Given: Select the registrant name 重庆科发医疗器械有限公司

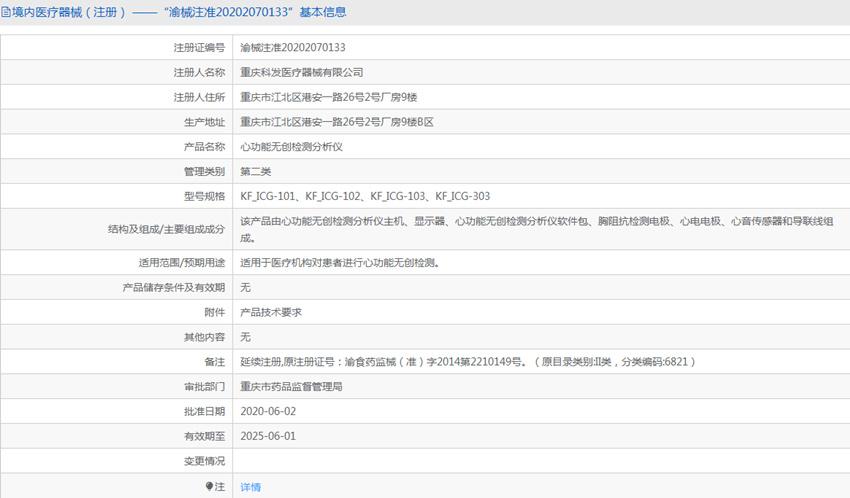Looking at the screenshot, I should point(301,72).
